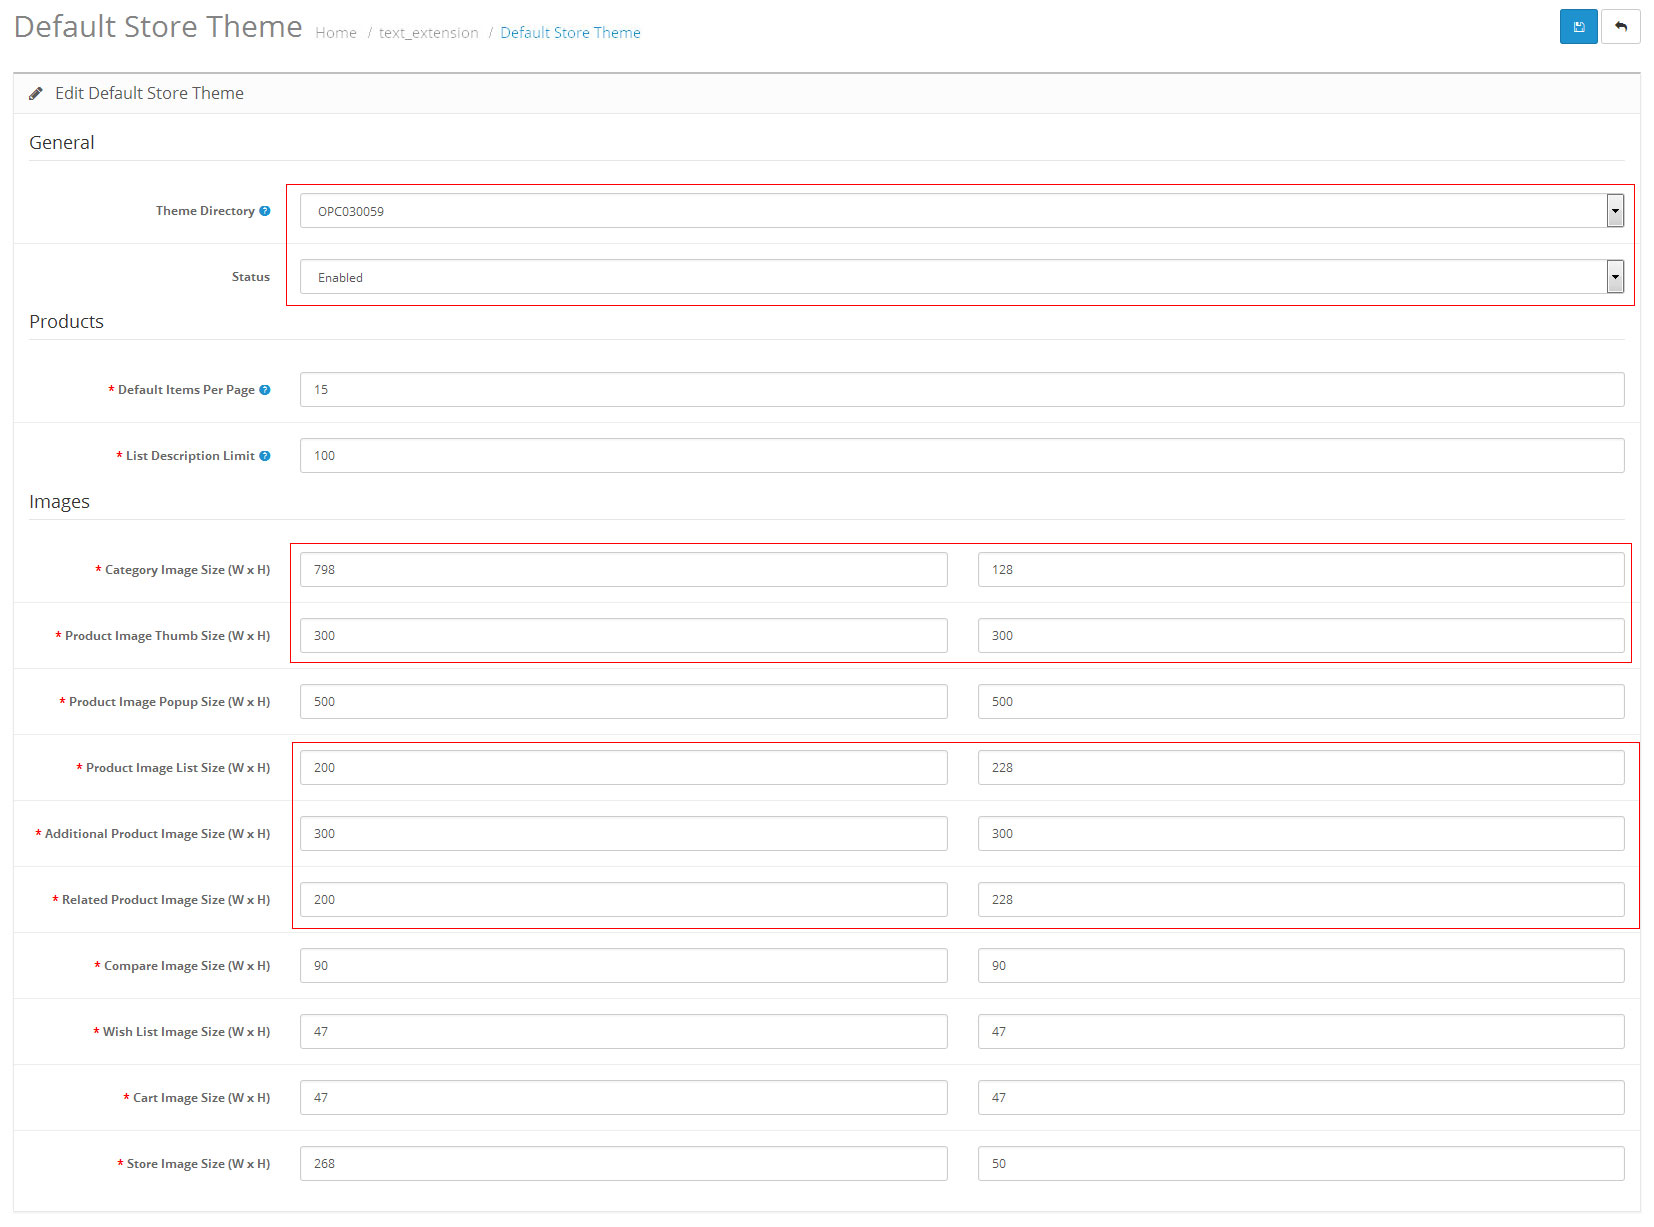The width and height of the screenshot is (1654, 1227).
Task: Focus the List Description Limit field
Action: tap(960, 456)
